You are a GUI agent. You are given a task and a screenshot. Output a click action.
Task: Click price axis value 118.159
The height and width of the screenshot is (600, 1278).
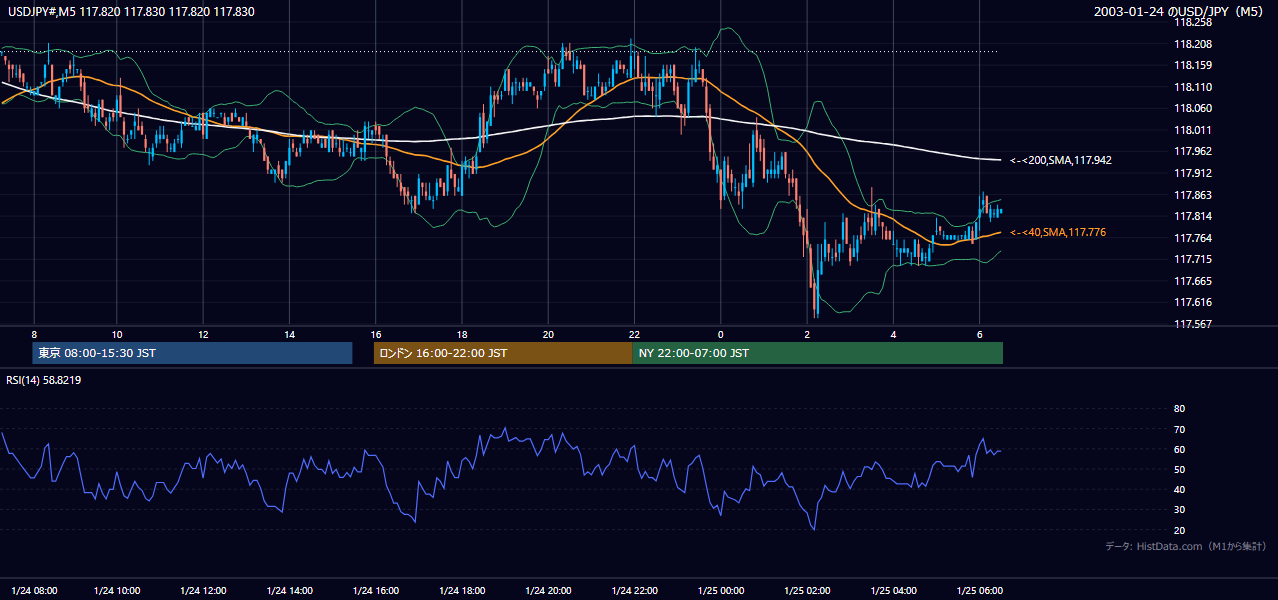click(x=1192, y=65)
